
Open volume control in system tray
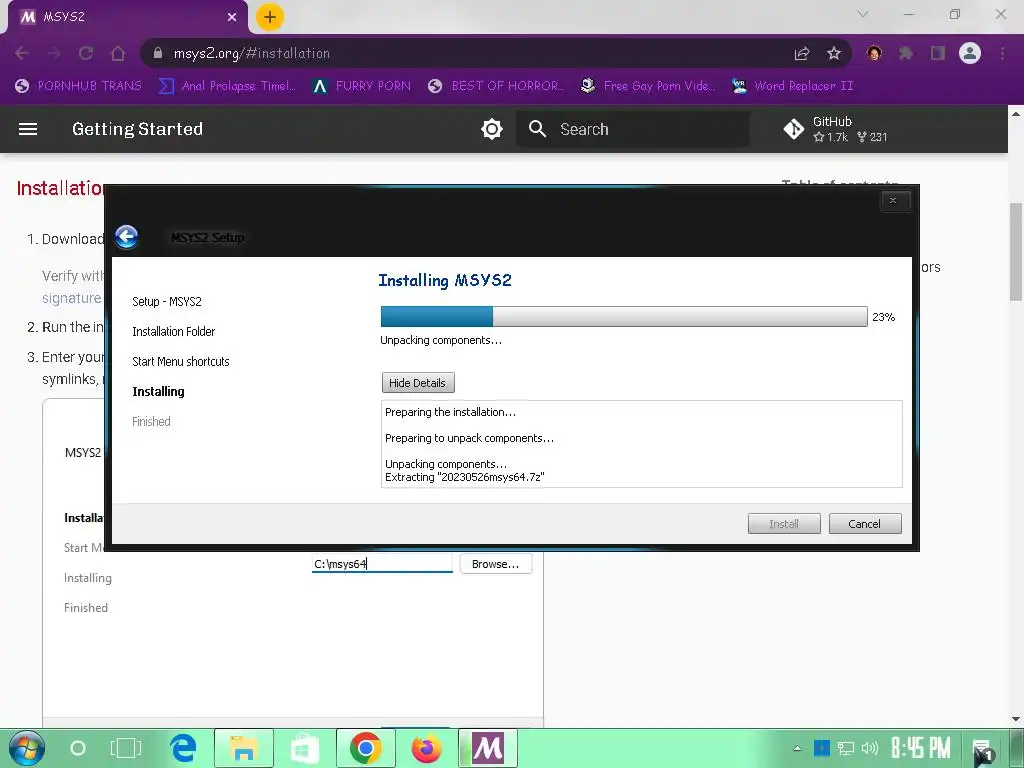pyautogui.click(x=870, y=748)
